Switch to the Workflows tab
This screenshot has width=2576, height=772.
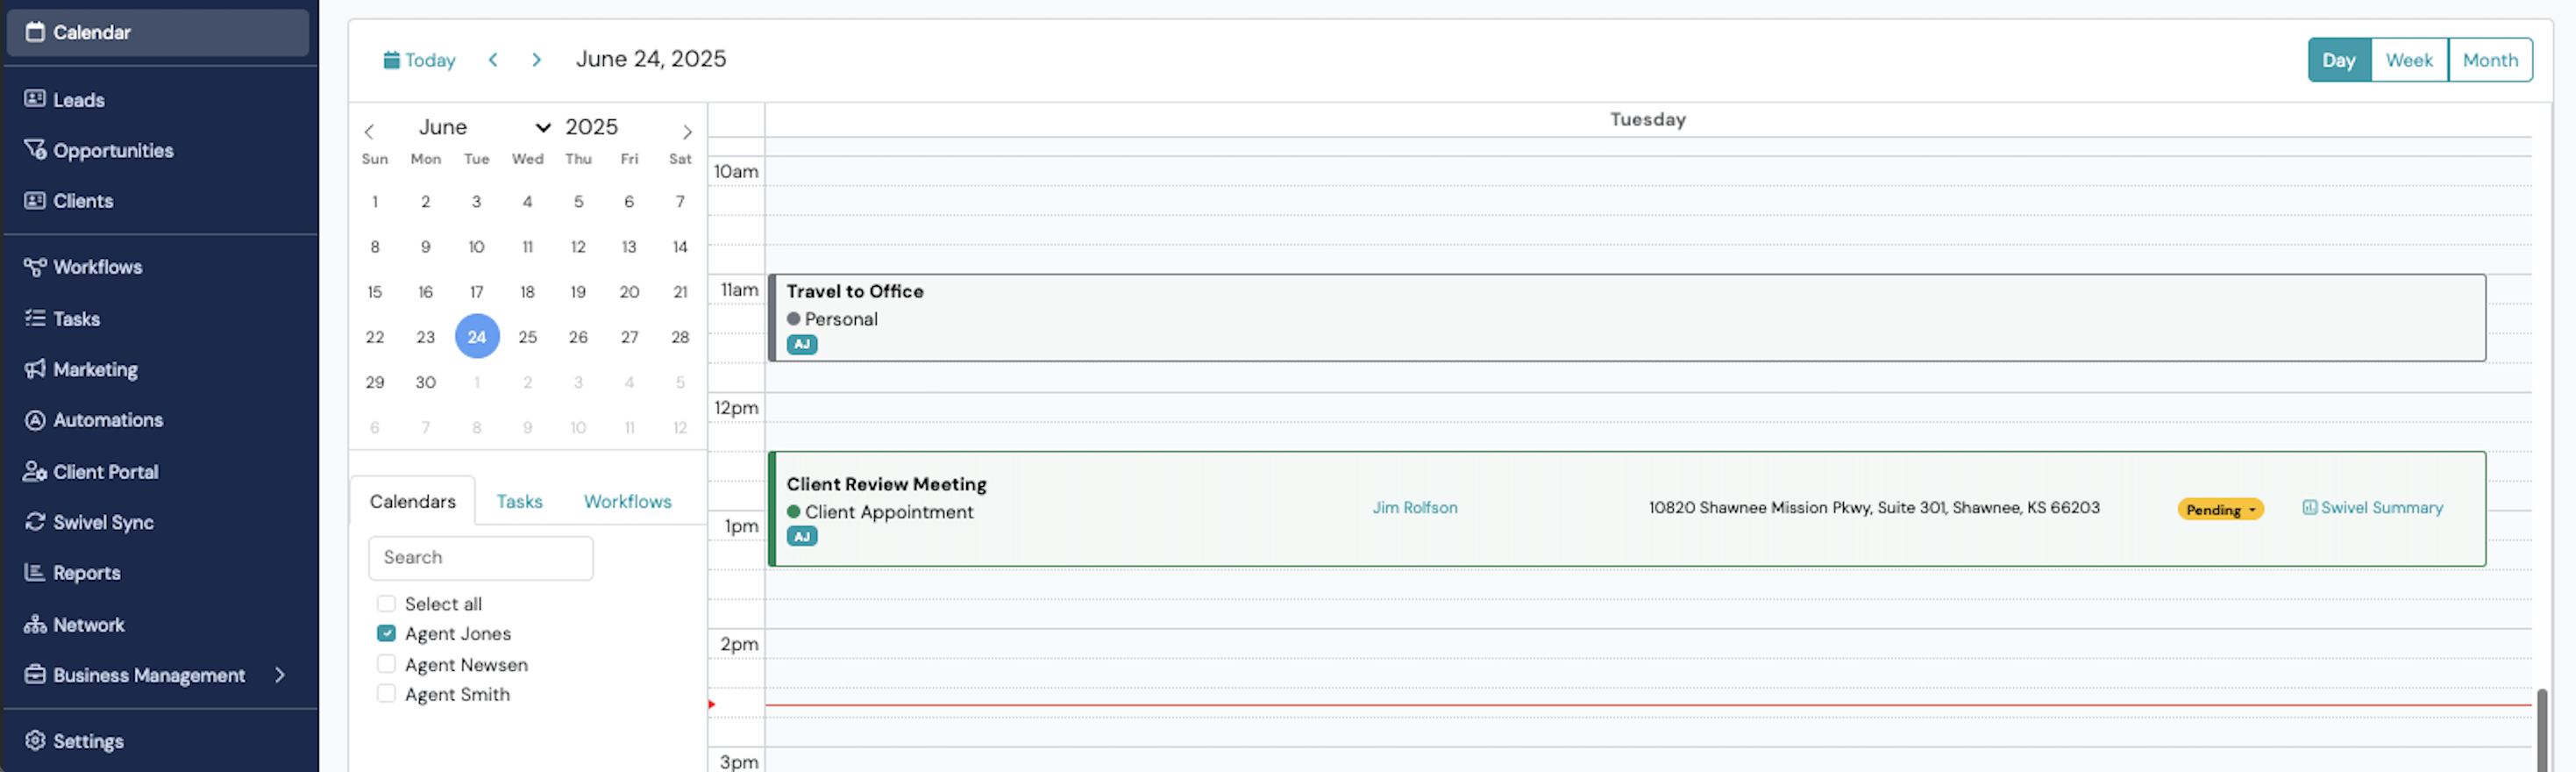(627, 501)
